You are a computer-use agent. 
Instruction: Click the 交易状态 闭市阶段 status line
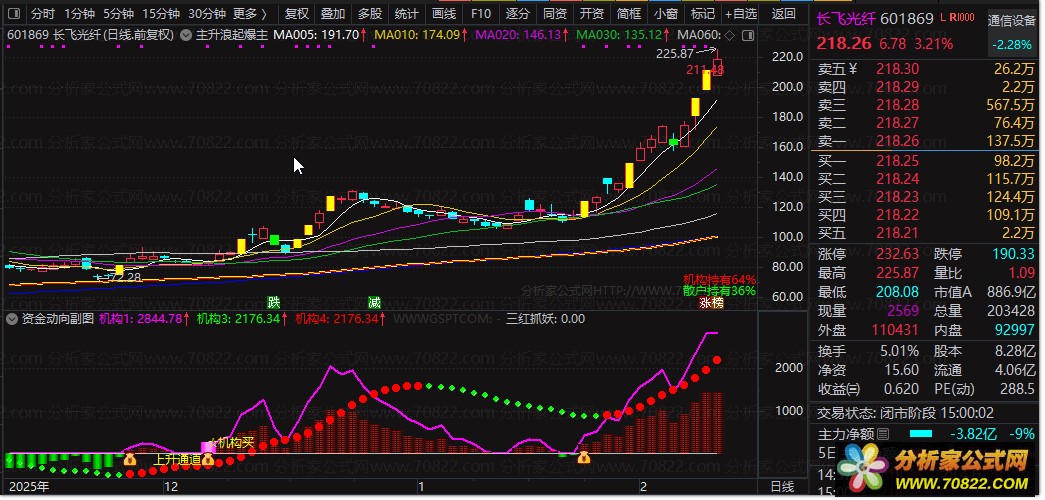click(x=906, y=413)
